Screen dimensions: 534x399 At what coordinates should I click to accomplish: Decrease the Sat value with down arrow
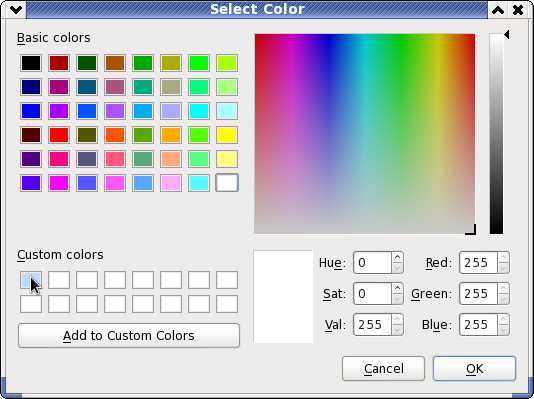coord(397,299)
